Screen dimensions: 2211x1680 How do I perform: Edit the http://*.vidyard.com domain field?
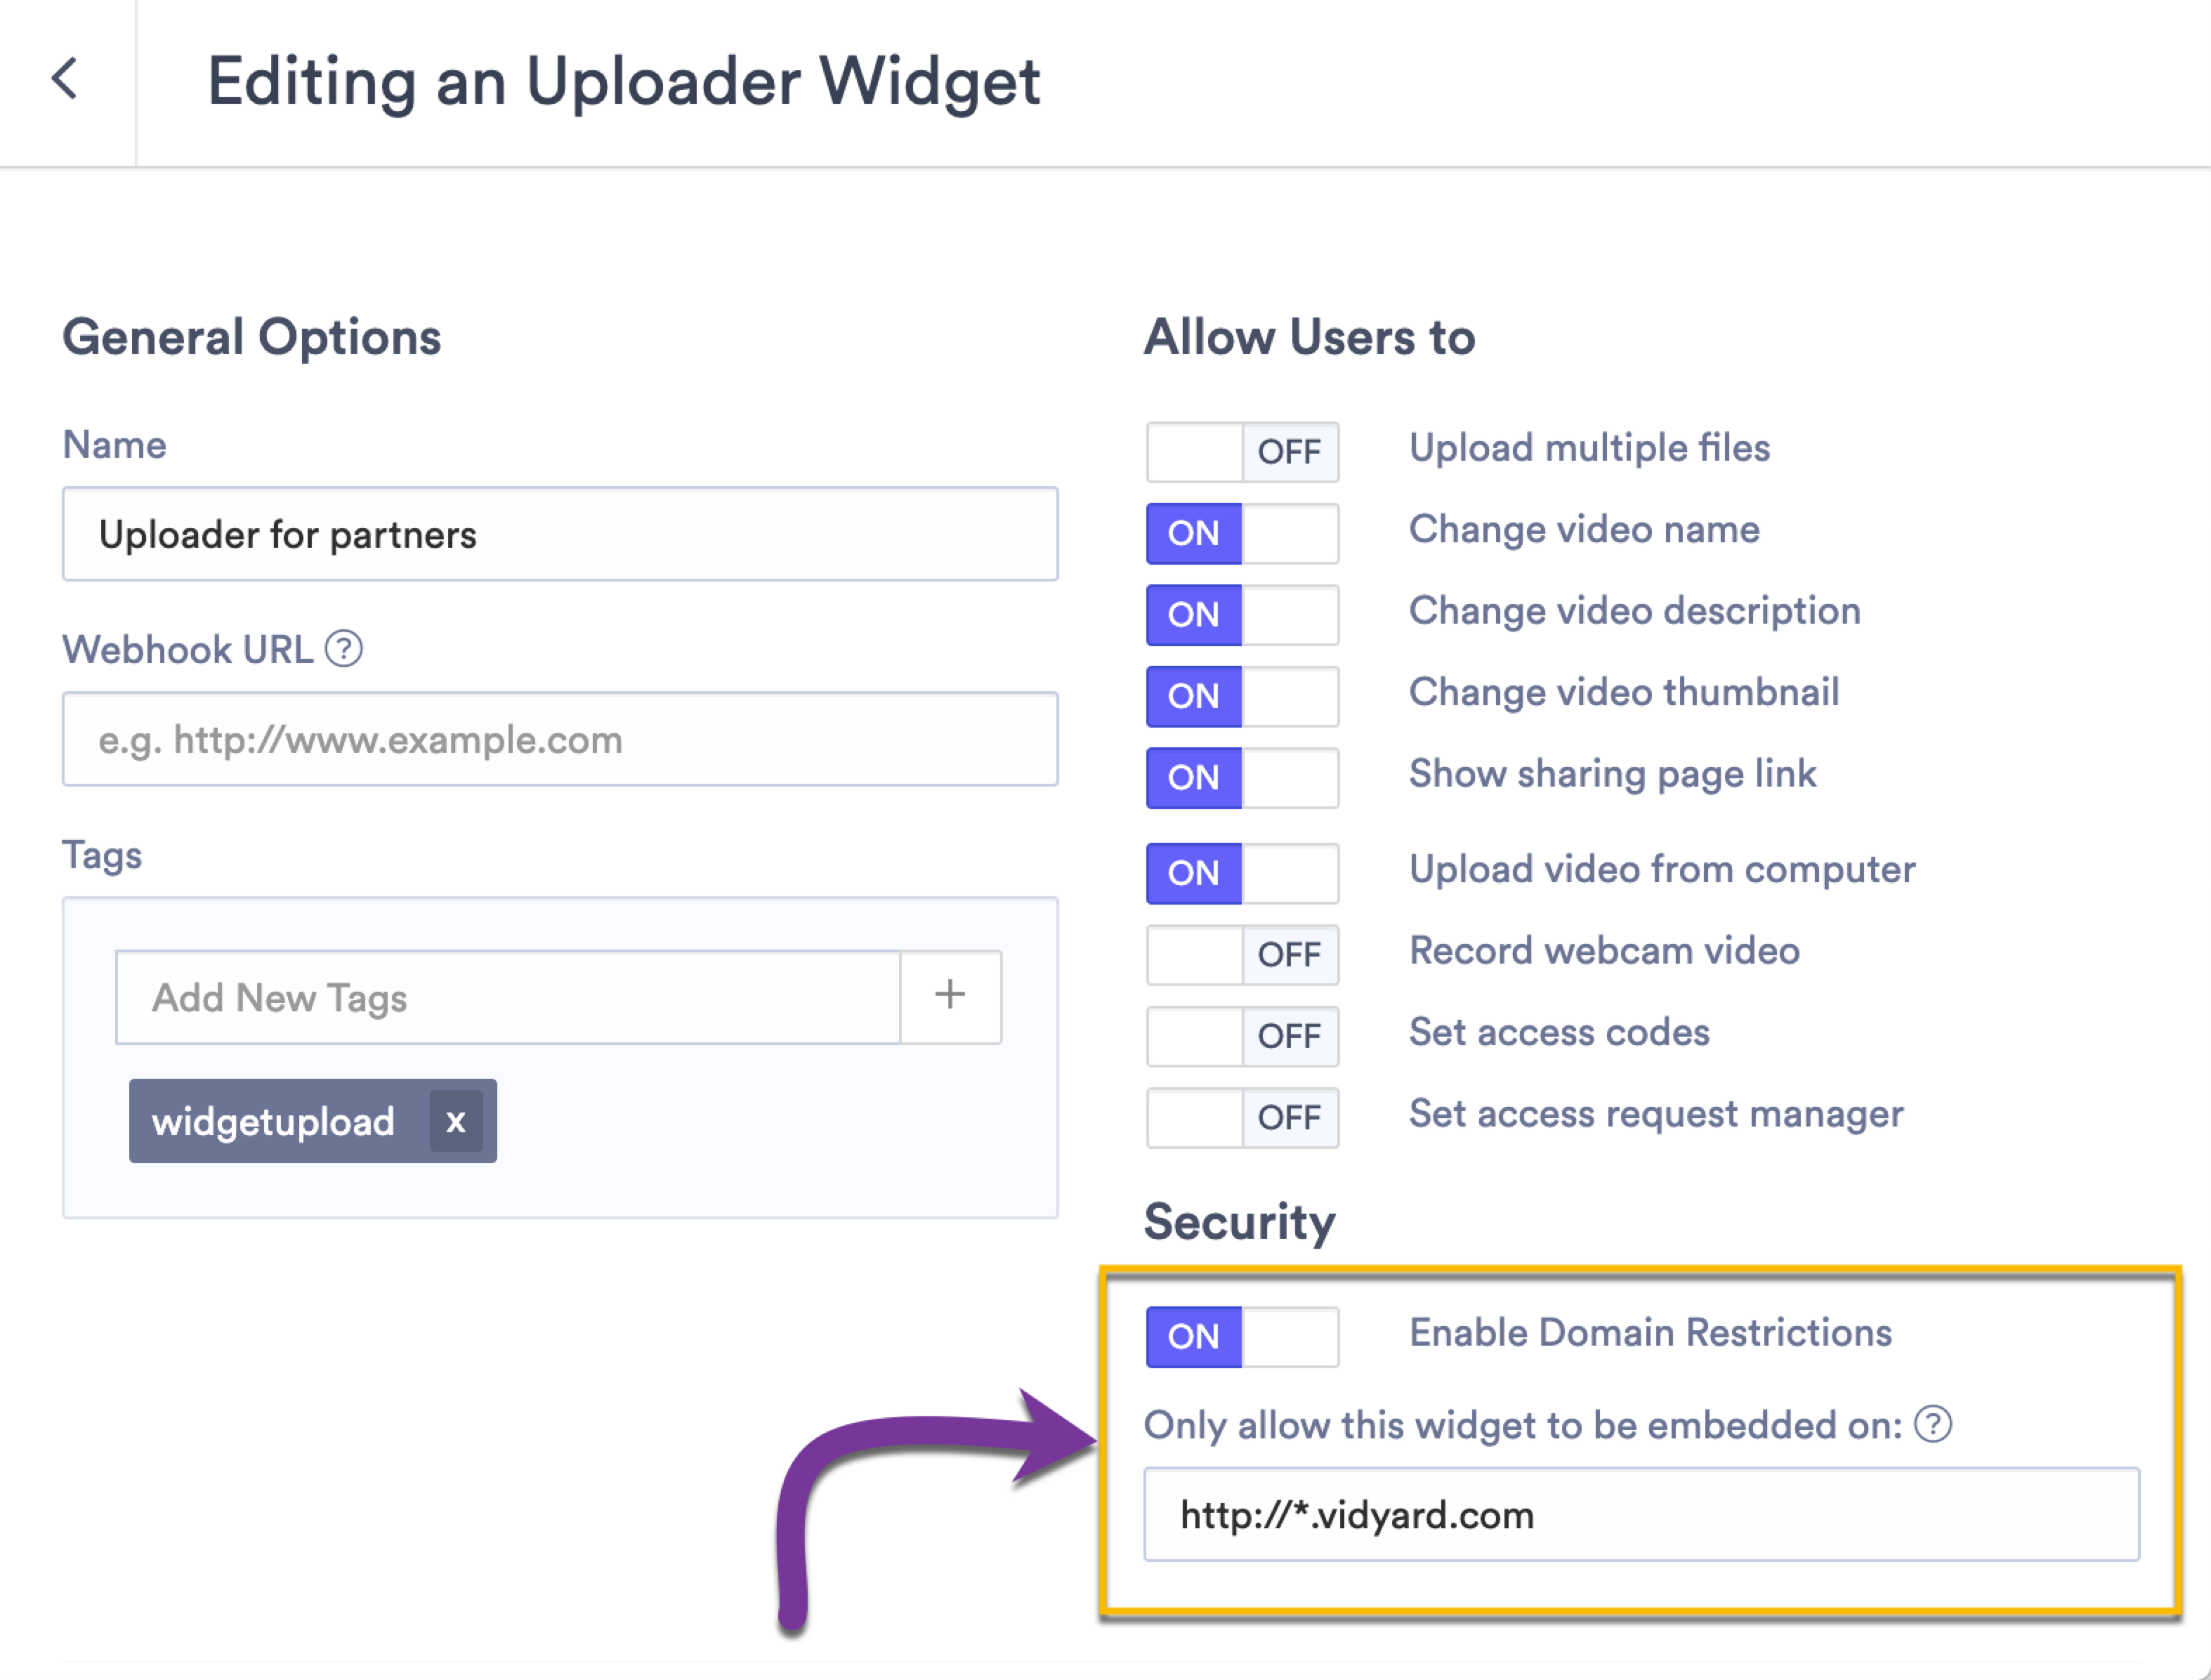[x=1630, y=1516]
